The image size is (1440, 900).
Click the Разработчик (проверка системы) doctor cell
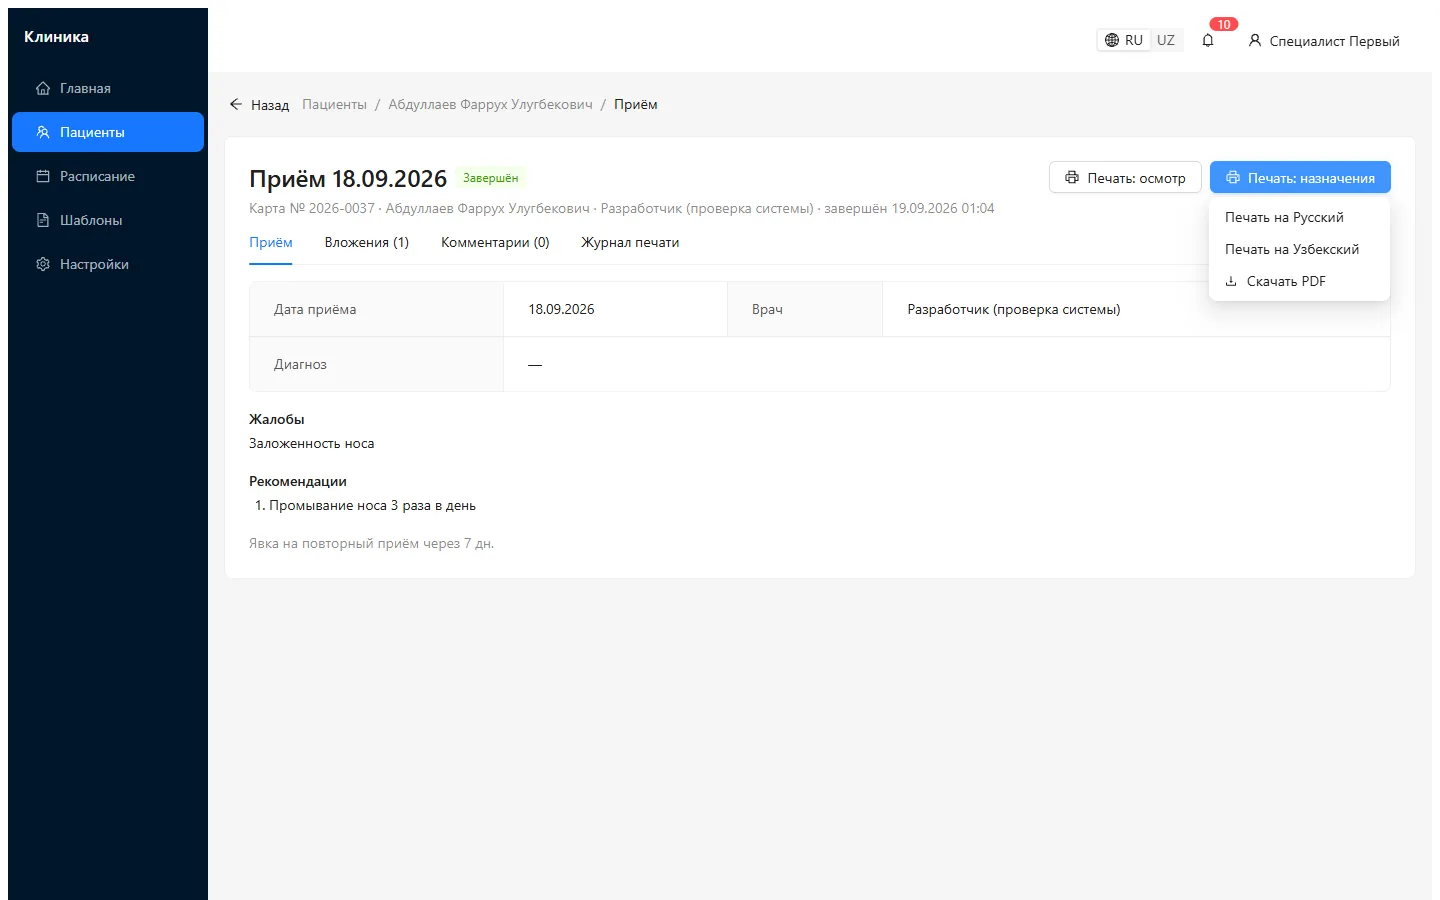[1136, 309]
